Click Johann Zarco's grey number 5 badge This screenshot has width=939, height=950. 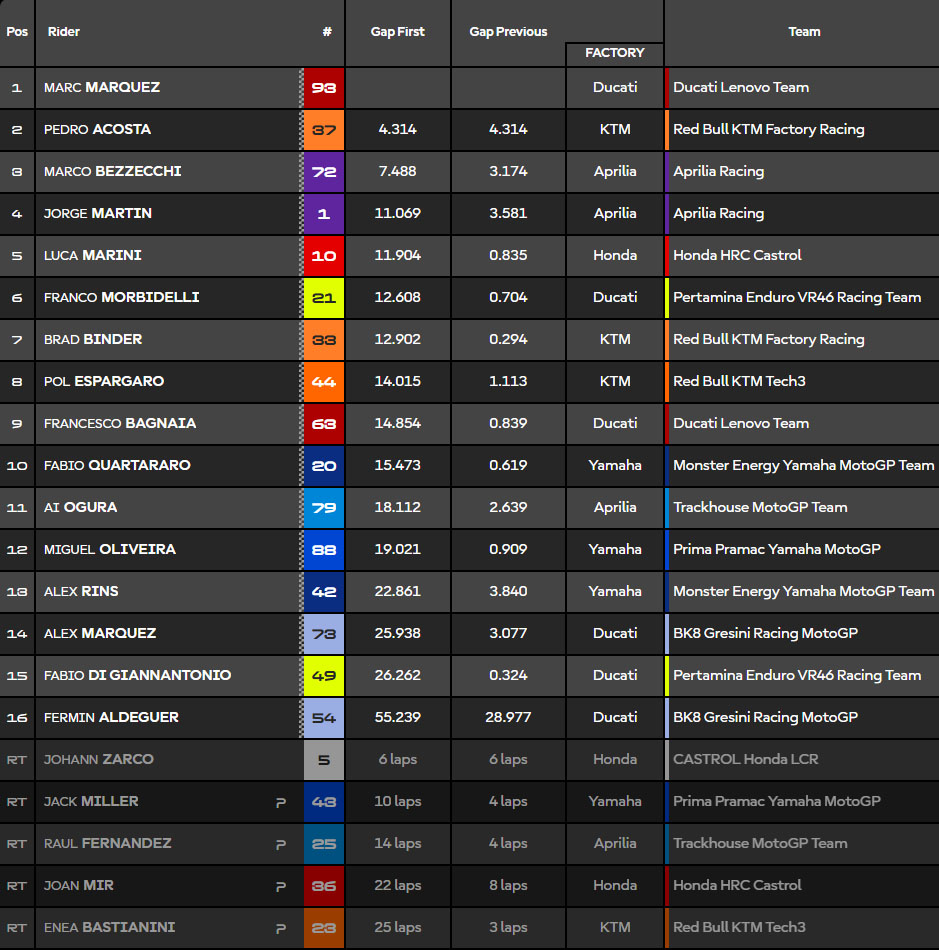coord(323,760)
